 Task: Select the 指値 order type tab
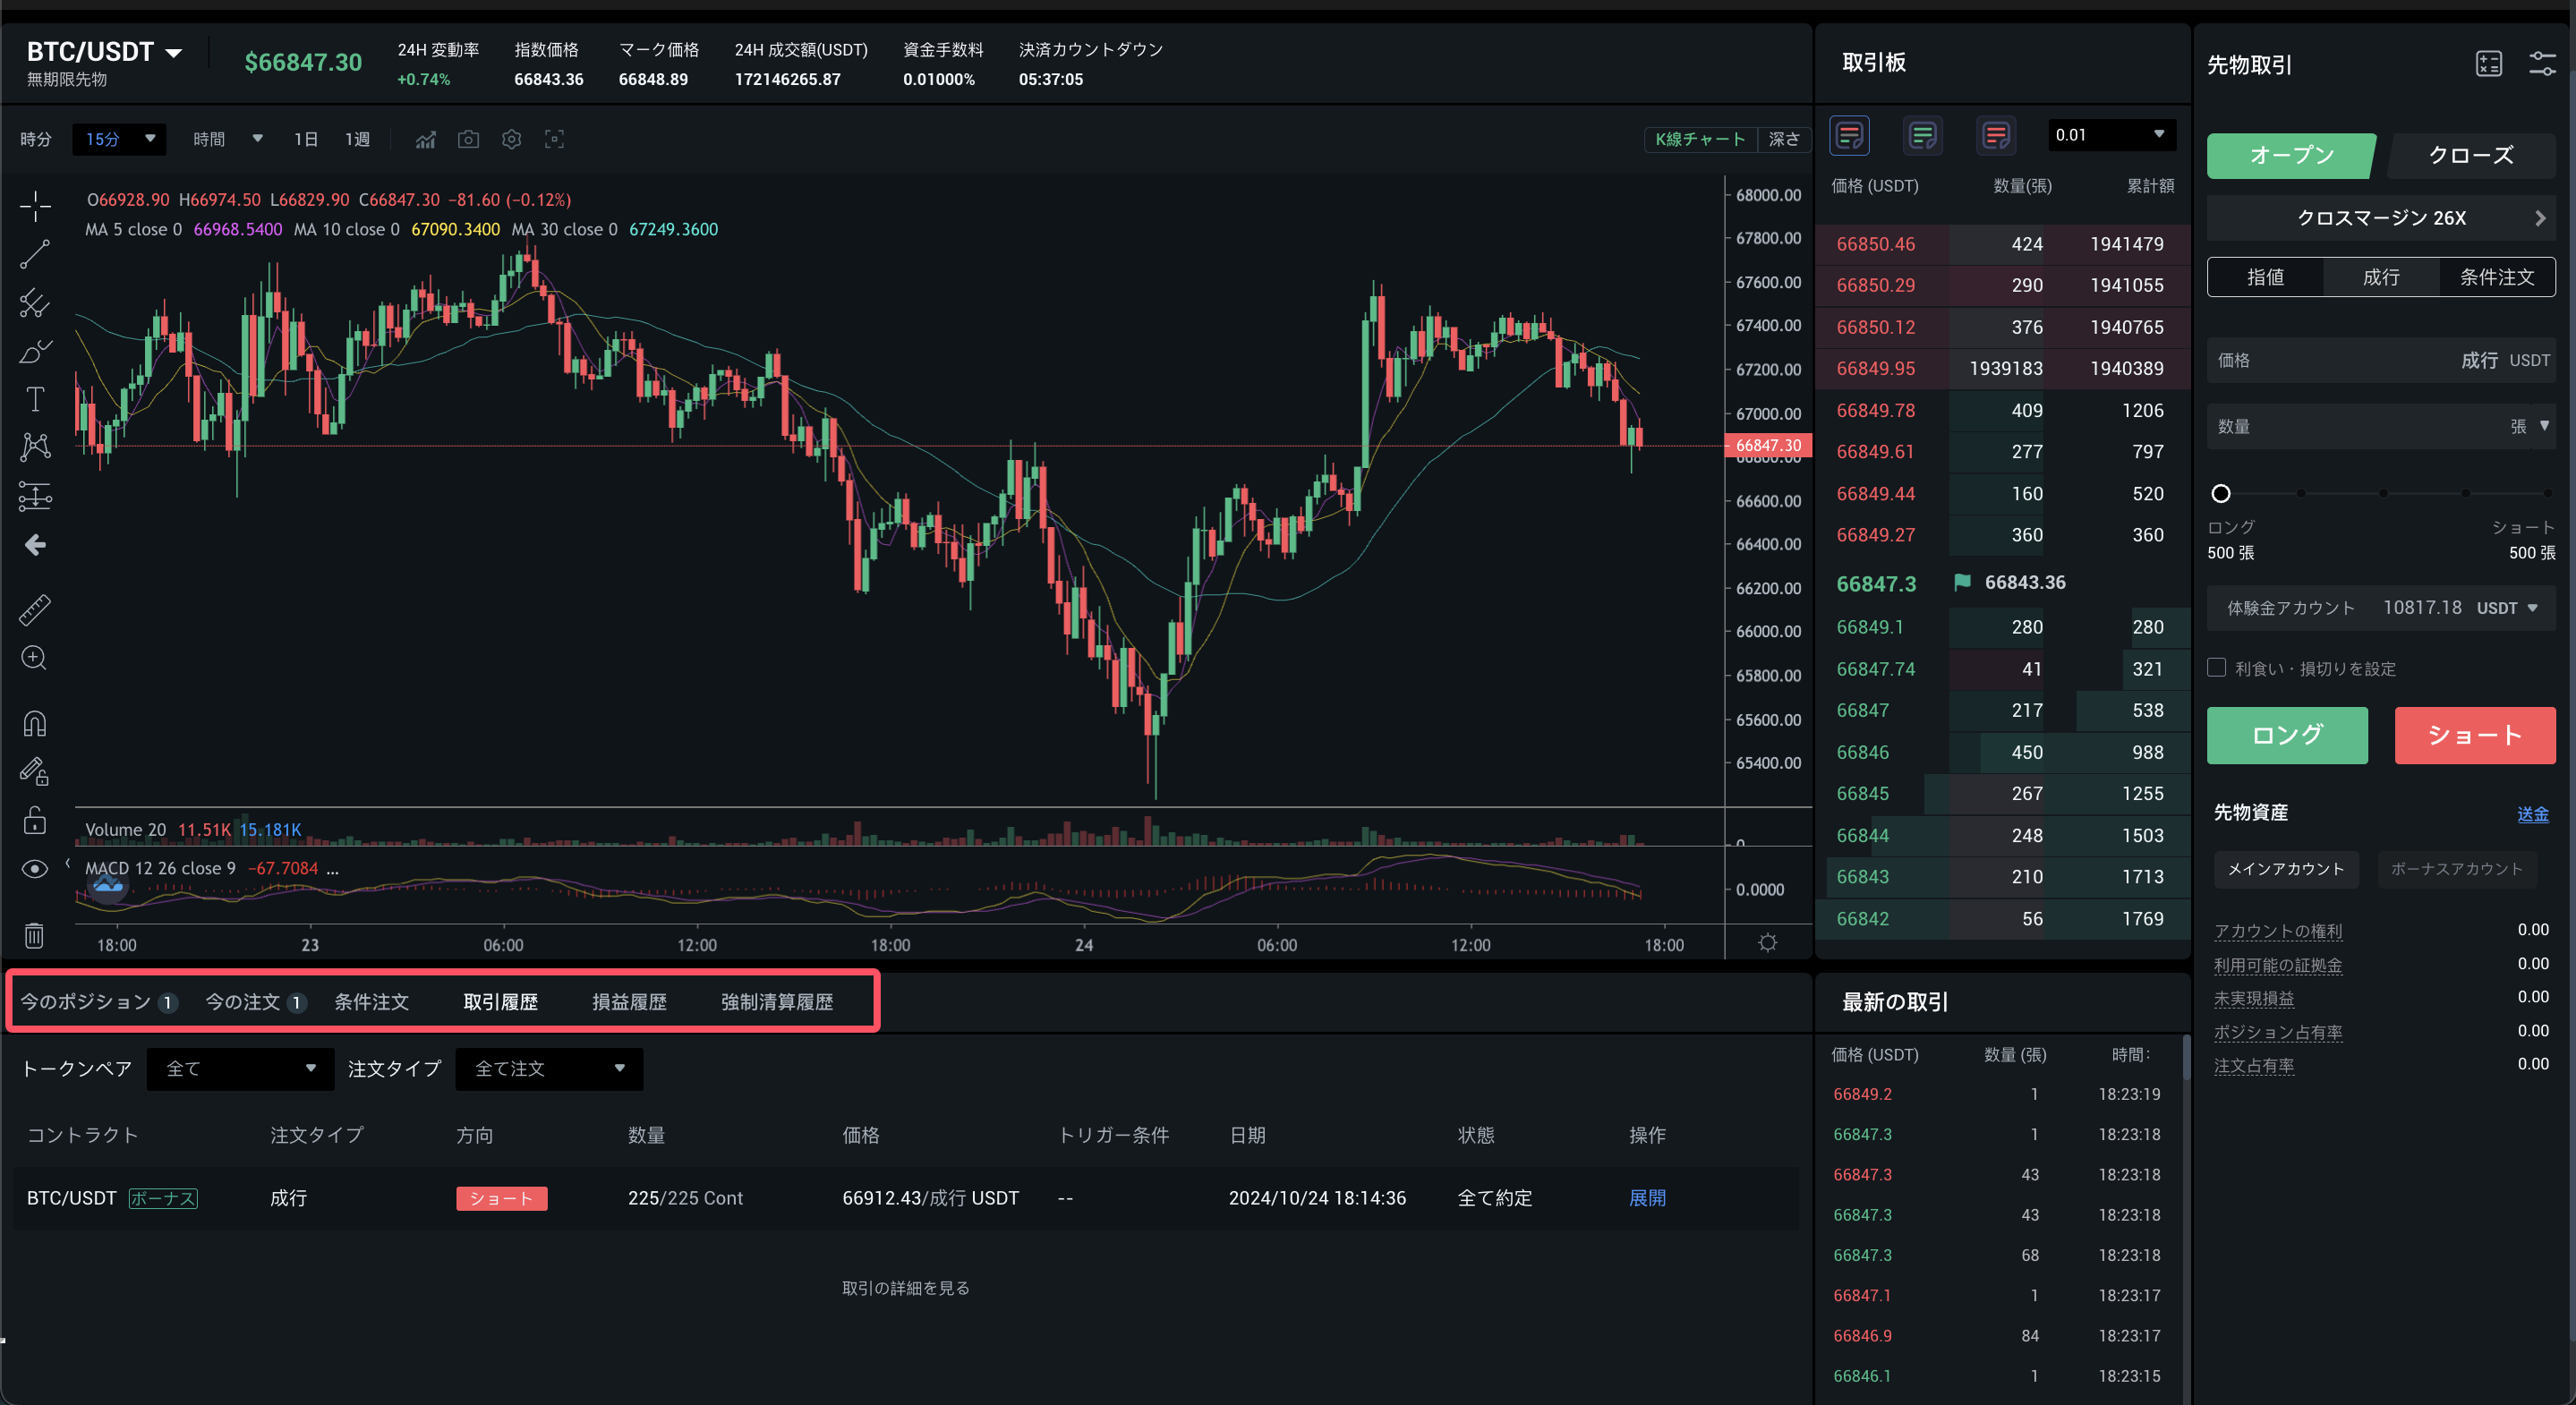[x=2265, y=277]
